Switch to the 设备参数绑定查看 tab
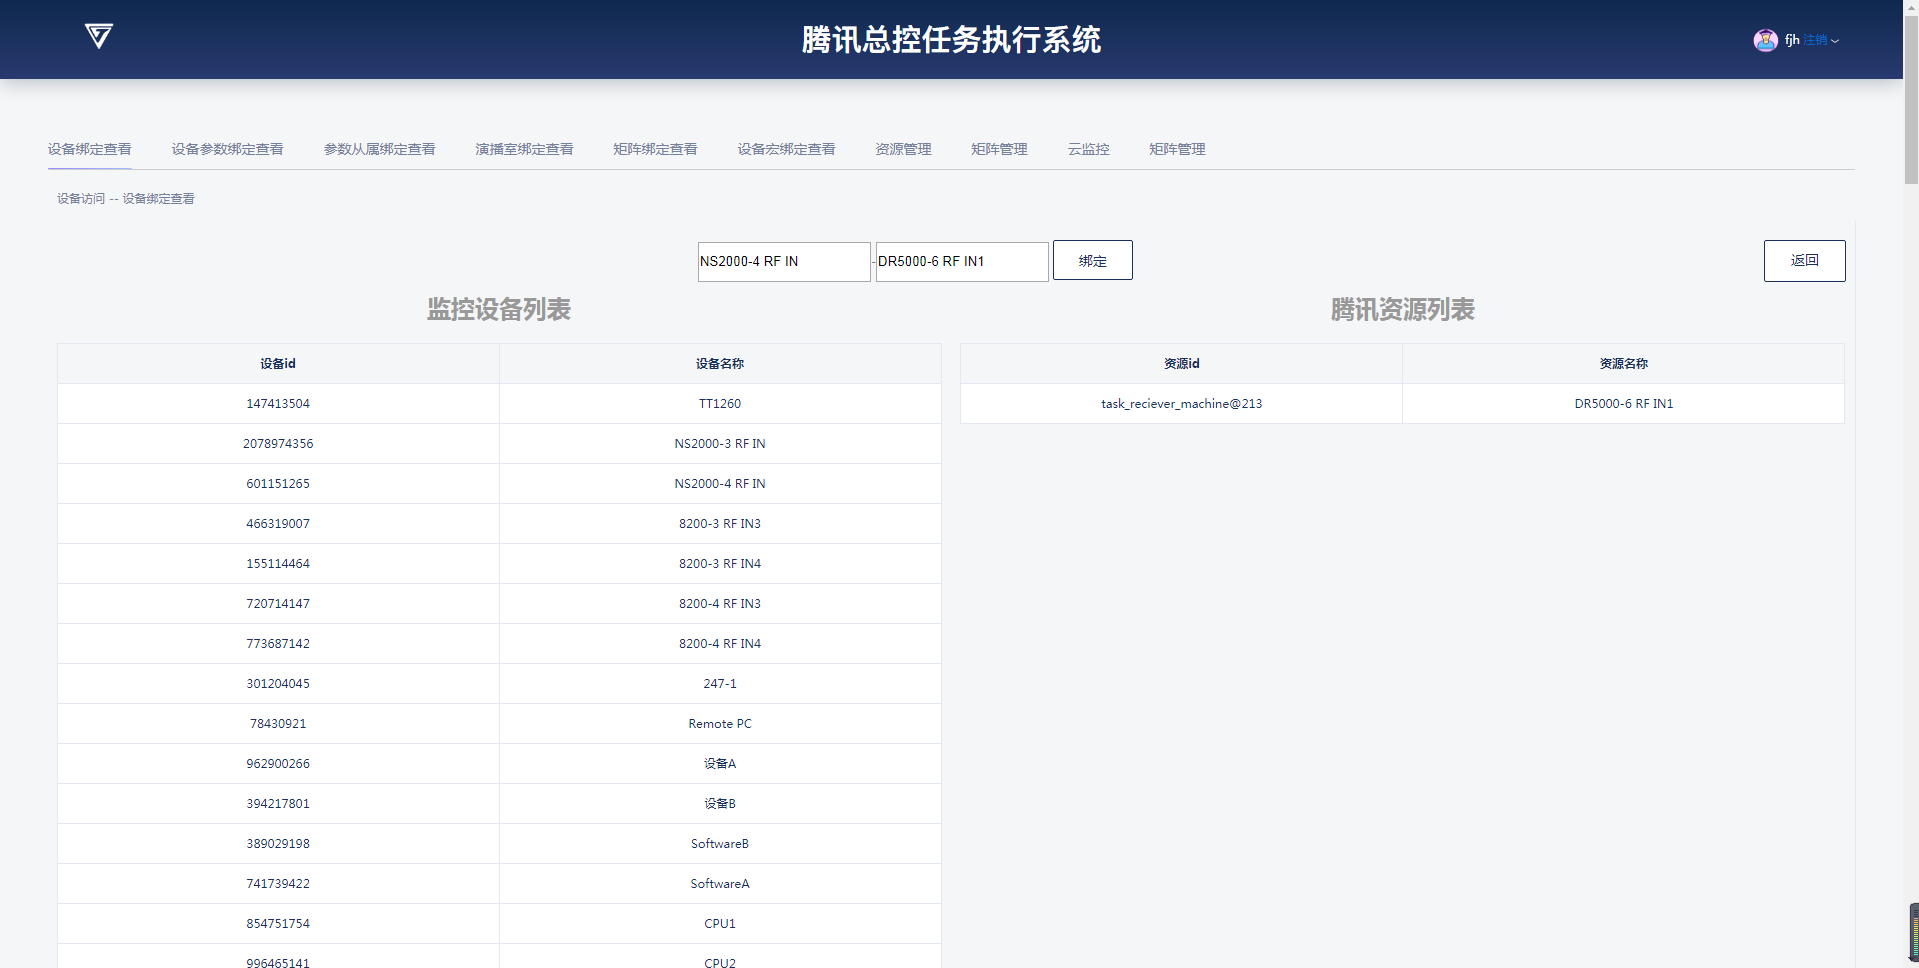 tap(227, 149)
